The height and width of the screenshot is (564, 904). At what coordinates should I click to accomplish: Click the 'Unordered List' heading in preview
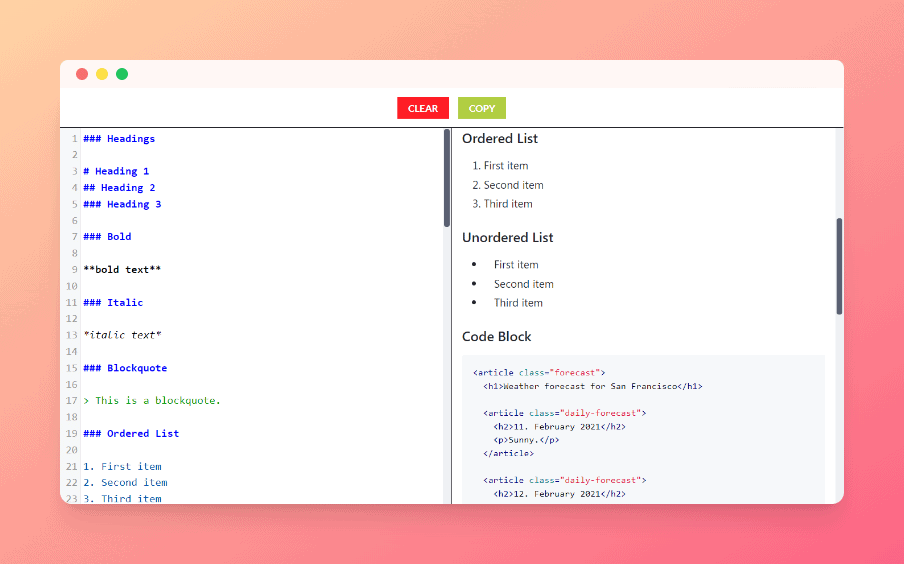click(x=507, y=238)
